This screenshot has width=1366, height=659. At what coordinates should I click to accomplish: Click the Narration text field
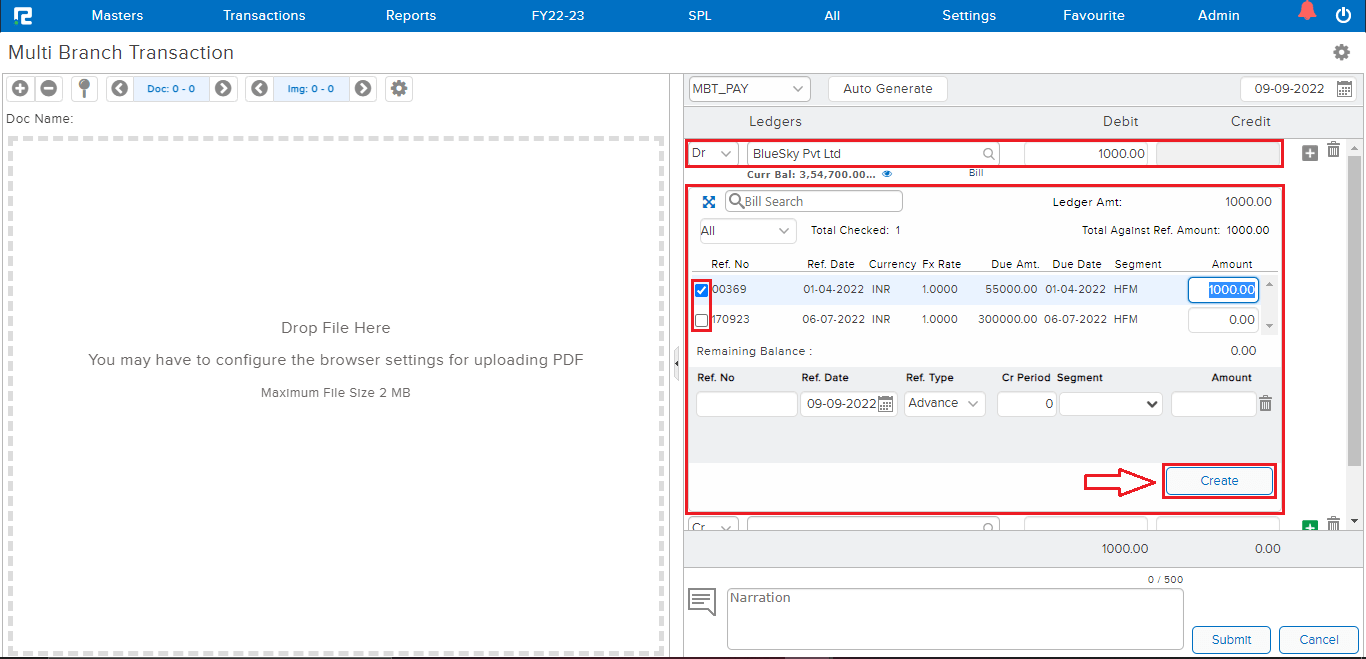(954, 618)
